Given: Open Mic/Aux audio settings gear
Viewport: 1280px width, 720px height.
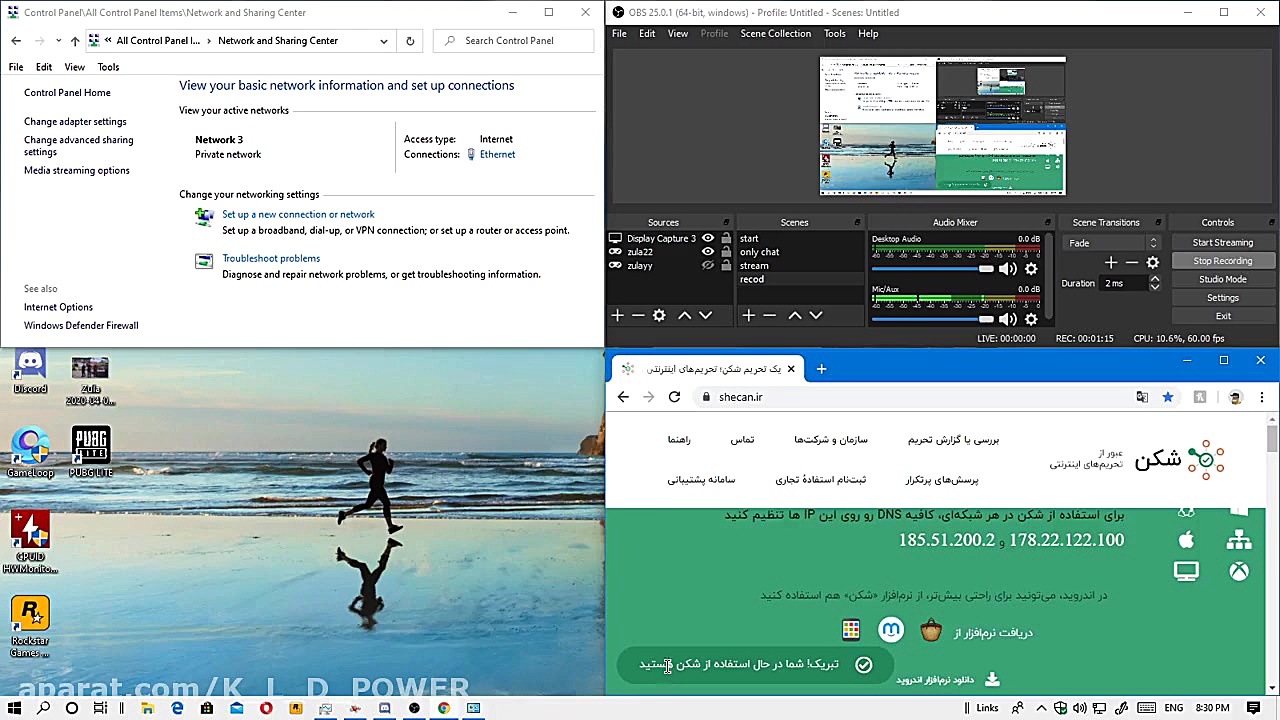Looking at the screenshot, I should pos(1031,319).
